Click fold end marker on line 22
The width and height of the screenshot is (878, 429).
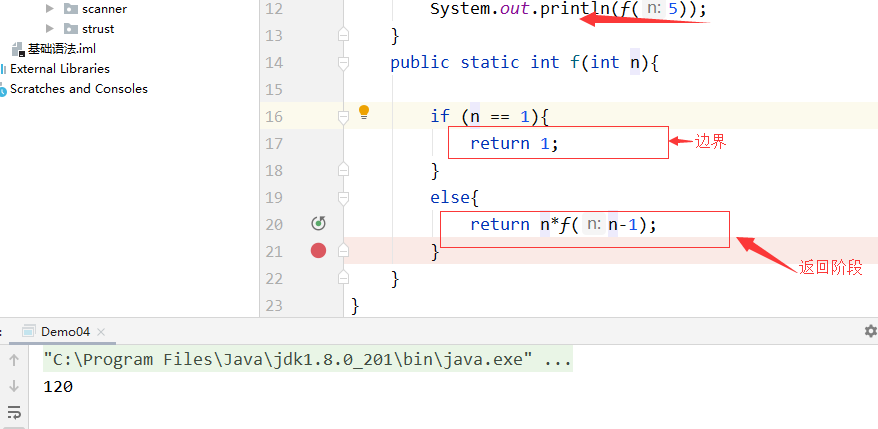343,278
